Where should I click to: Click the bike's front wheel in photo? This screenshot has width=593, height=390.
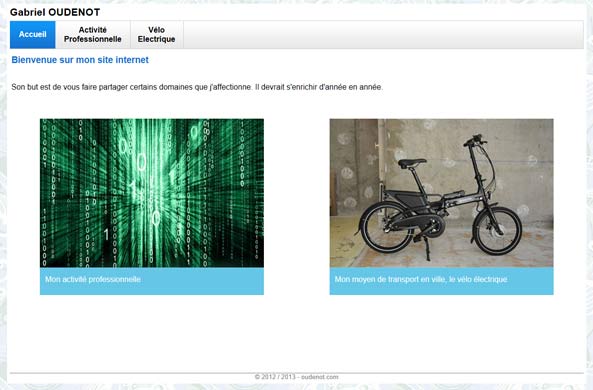tap(497, 230)
